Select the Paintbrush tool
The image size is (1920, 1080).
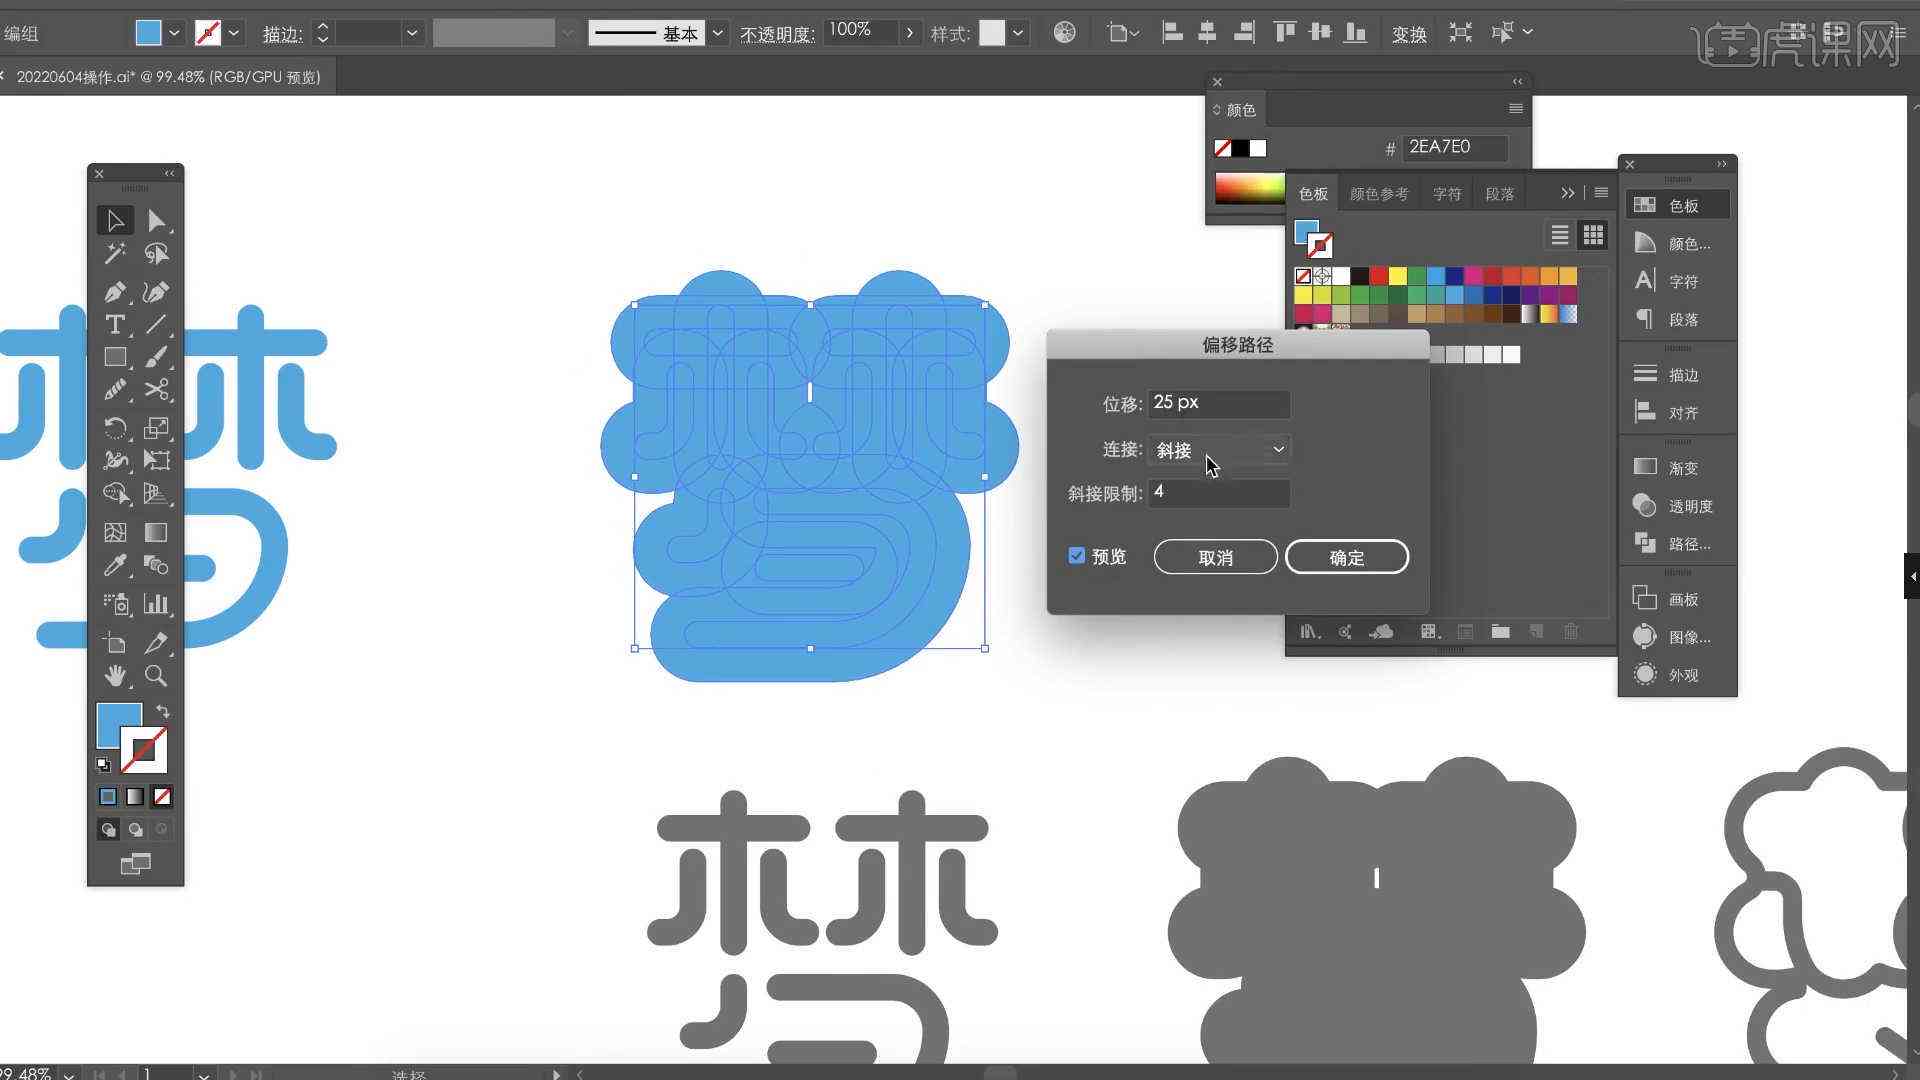(x=156, y=357)
